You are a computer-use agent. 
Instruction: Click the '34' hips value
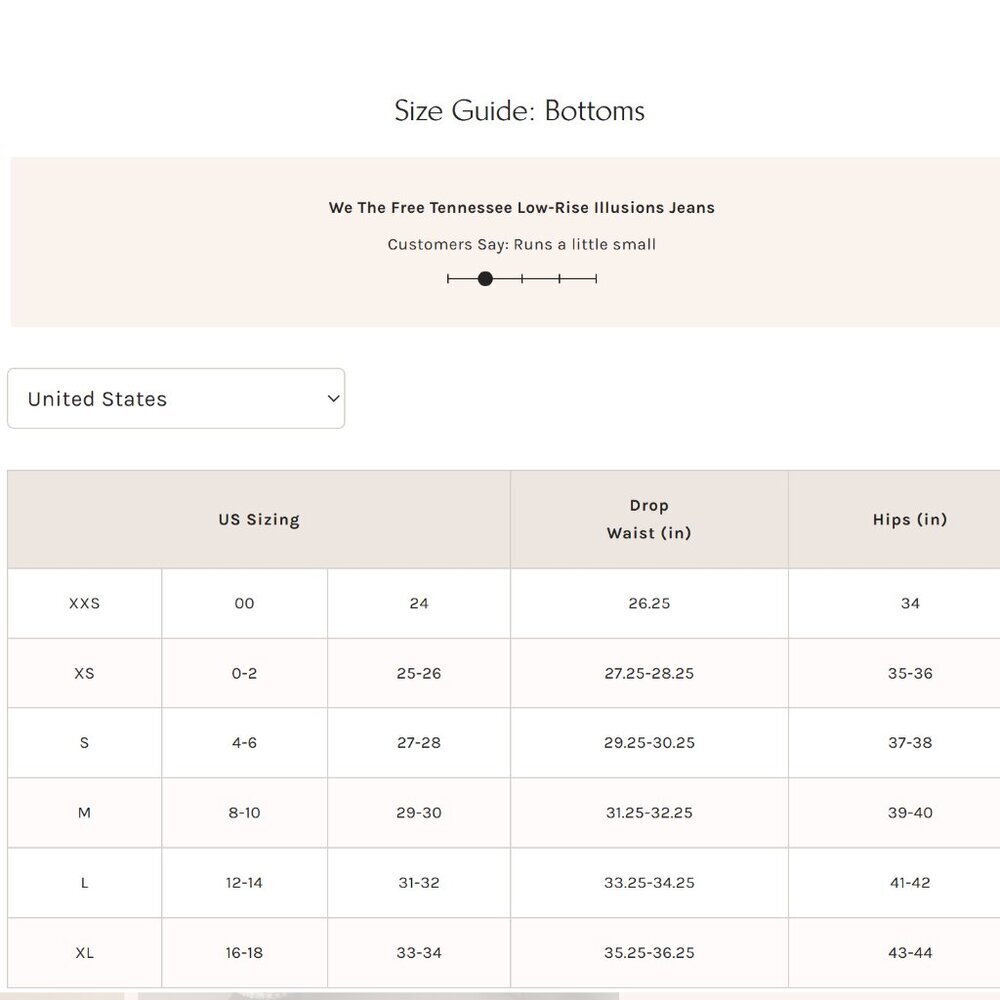910,603
